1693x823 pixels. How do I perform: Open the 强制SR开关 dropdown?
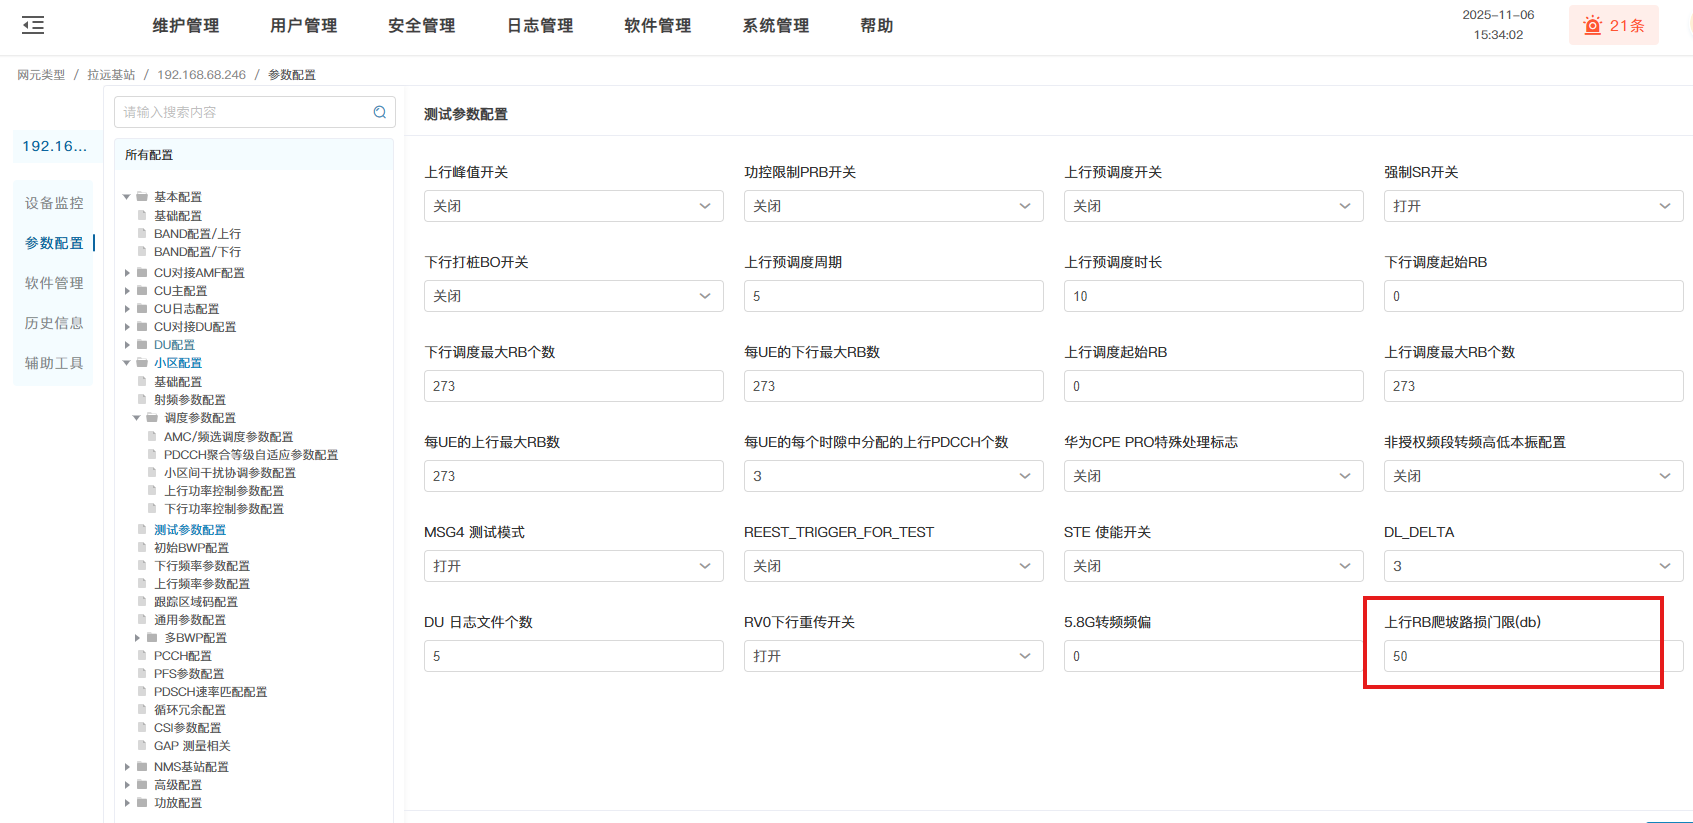point(1532,206)
